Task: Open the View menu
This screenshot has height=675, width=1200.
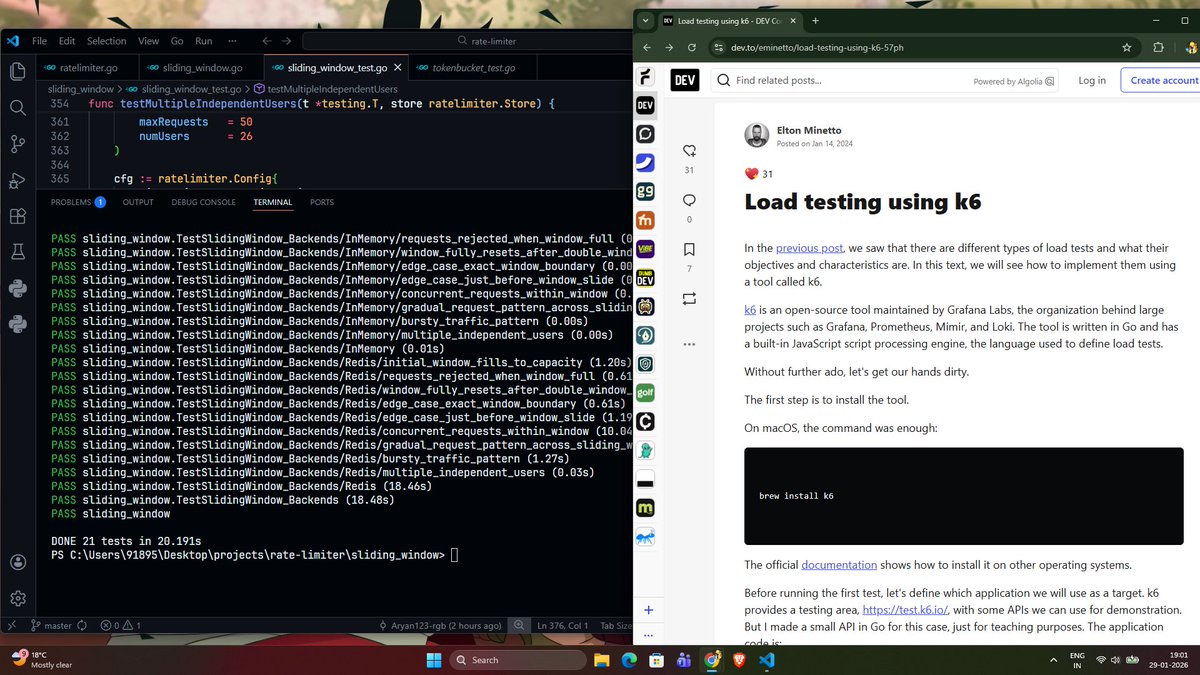Action: point(148,41)
